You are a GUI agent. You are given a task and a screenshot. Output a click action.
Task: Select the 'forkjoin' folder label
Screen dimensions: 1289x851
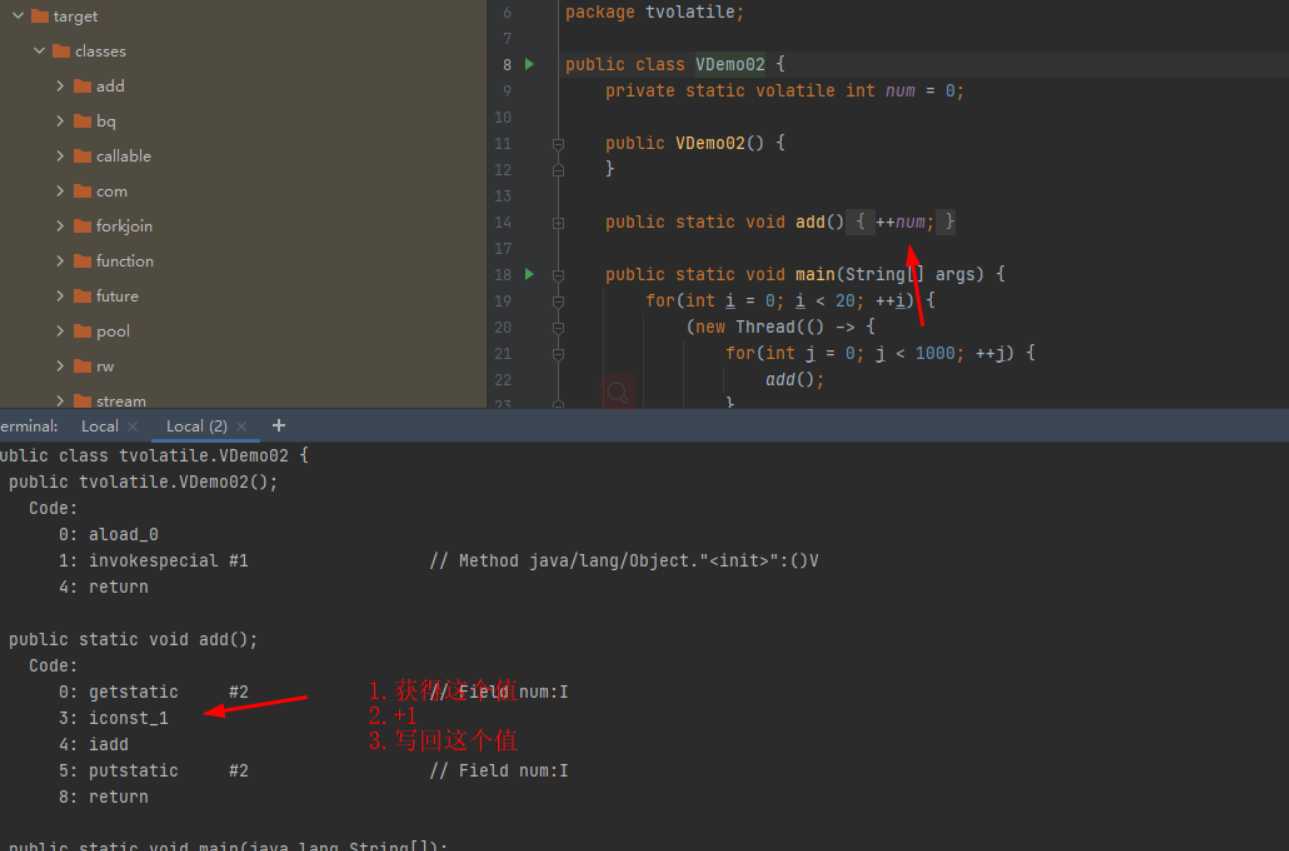[x=124, y=226]
